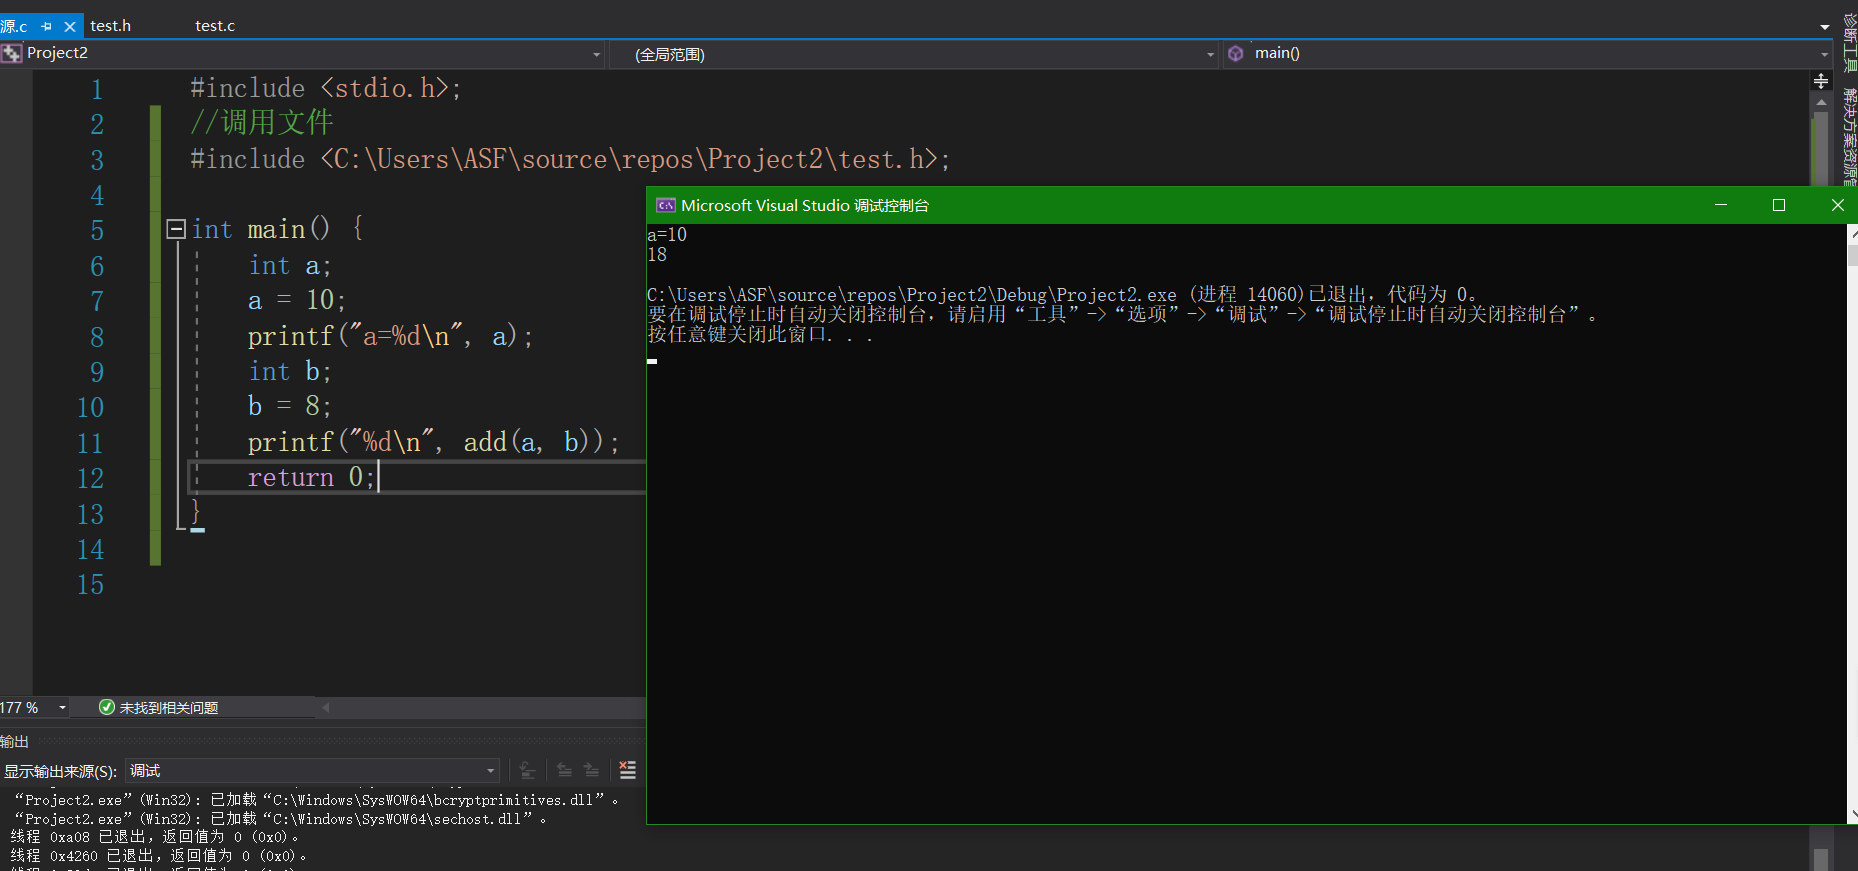Click the bcryptprimitives.dll loaded output line
The height and width of the screenshot is (871, 1858).
pyautogui.click(x=316, y=800)
